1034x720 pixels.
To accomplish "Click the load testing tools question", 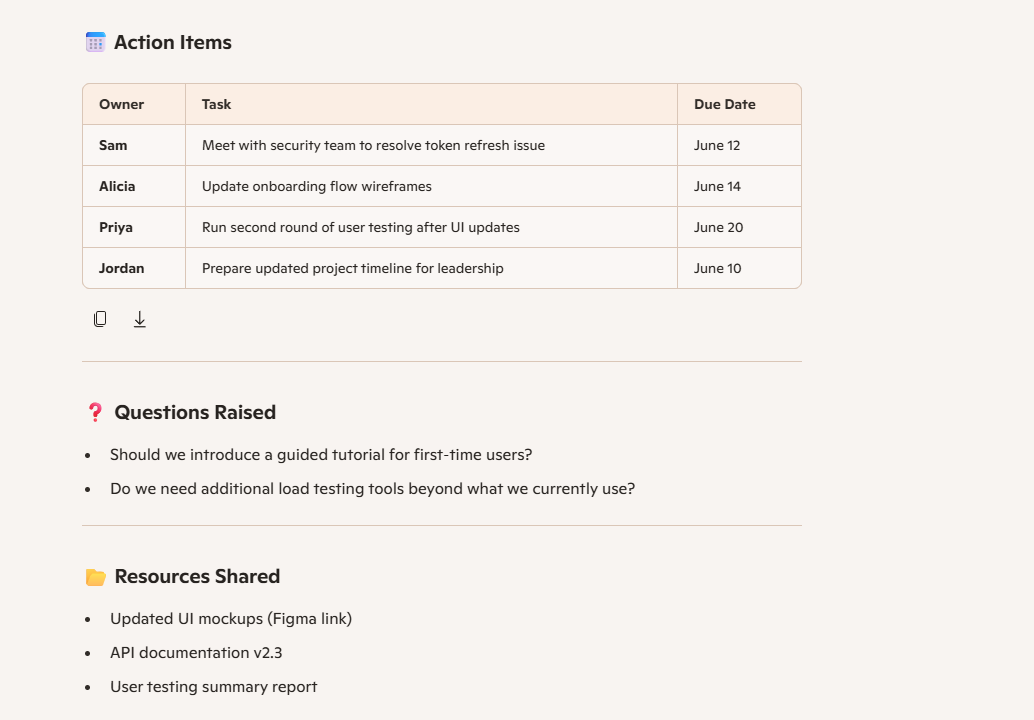I will coord(373,489).
